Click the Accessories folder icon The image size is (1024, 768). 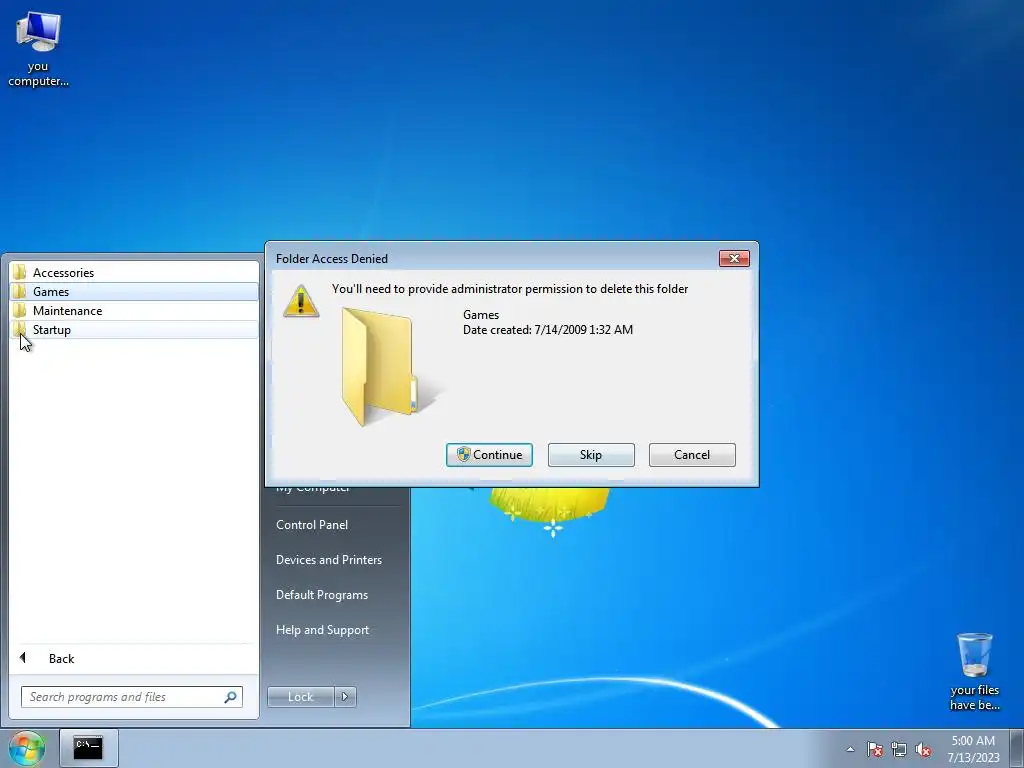[x=20, y=272]
